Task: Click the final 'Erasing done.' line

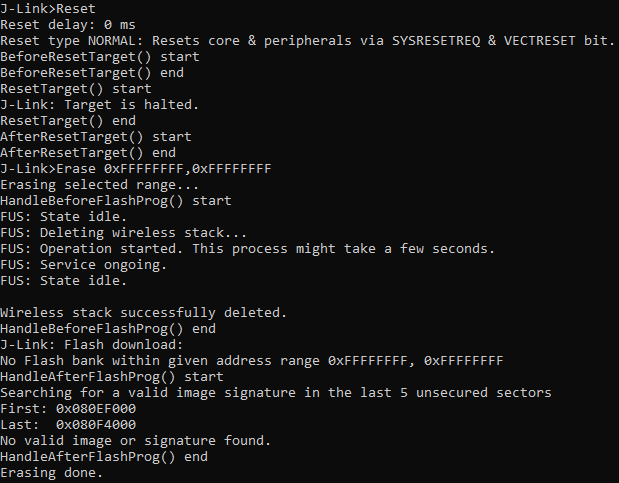Action: [52, 473]
